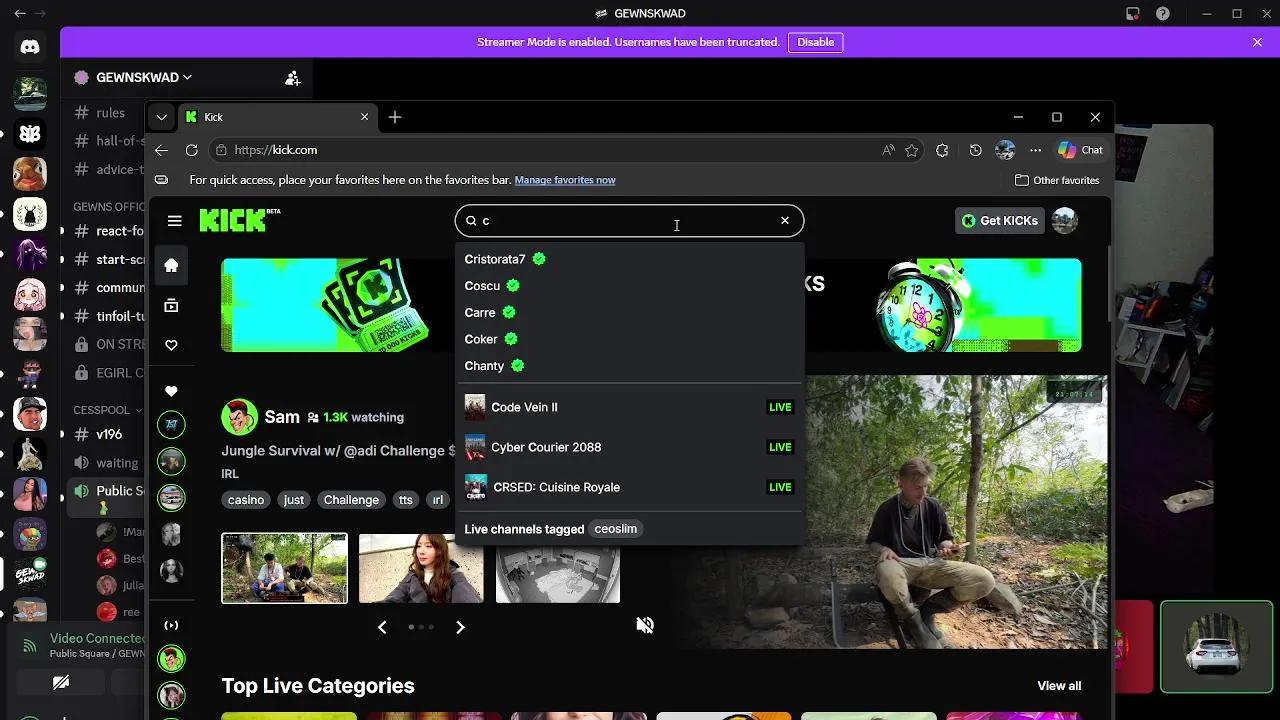1280x720 pixels.
Task: Go back in the browser
Action: click(x=161, y=150)
